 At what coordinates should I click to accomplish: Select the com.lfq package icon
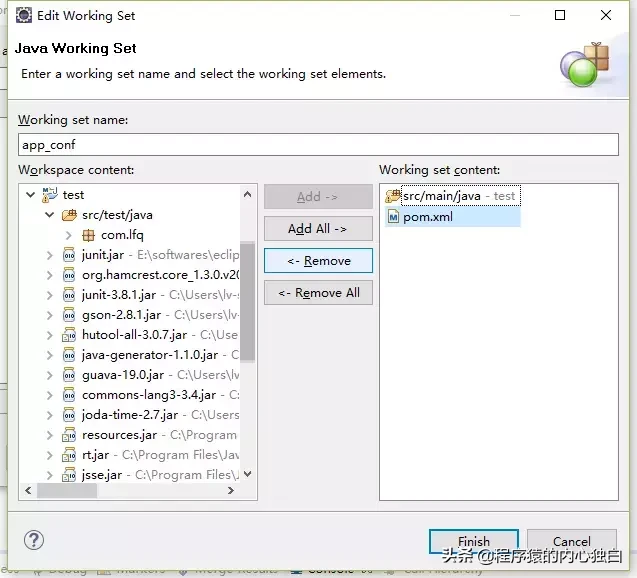(88, 235)
